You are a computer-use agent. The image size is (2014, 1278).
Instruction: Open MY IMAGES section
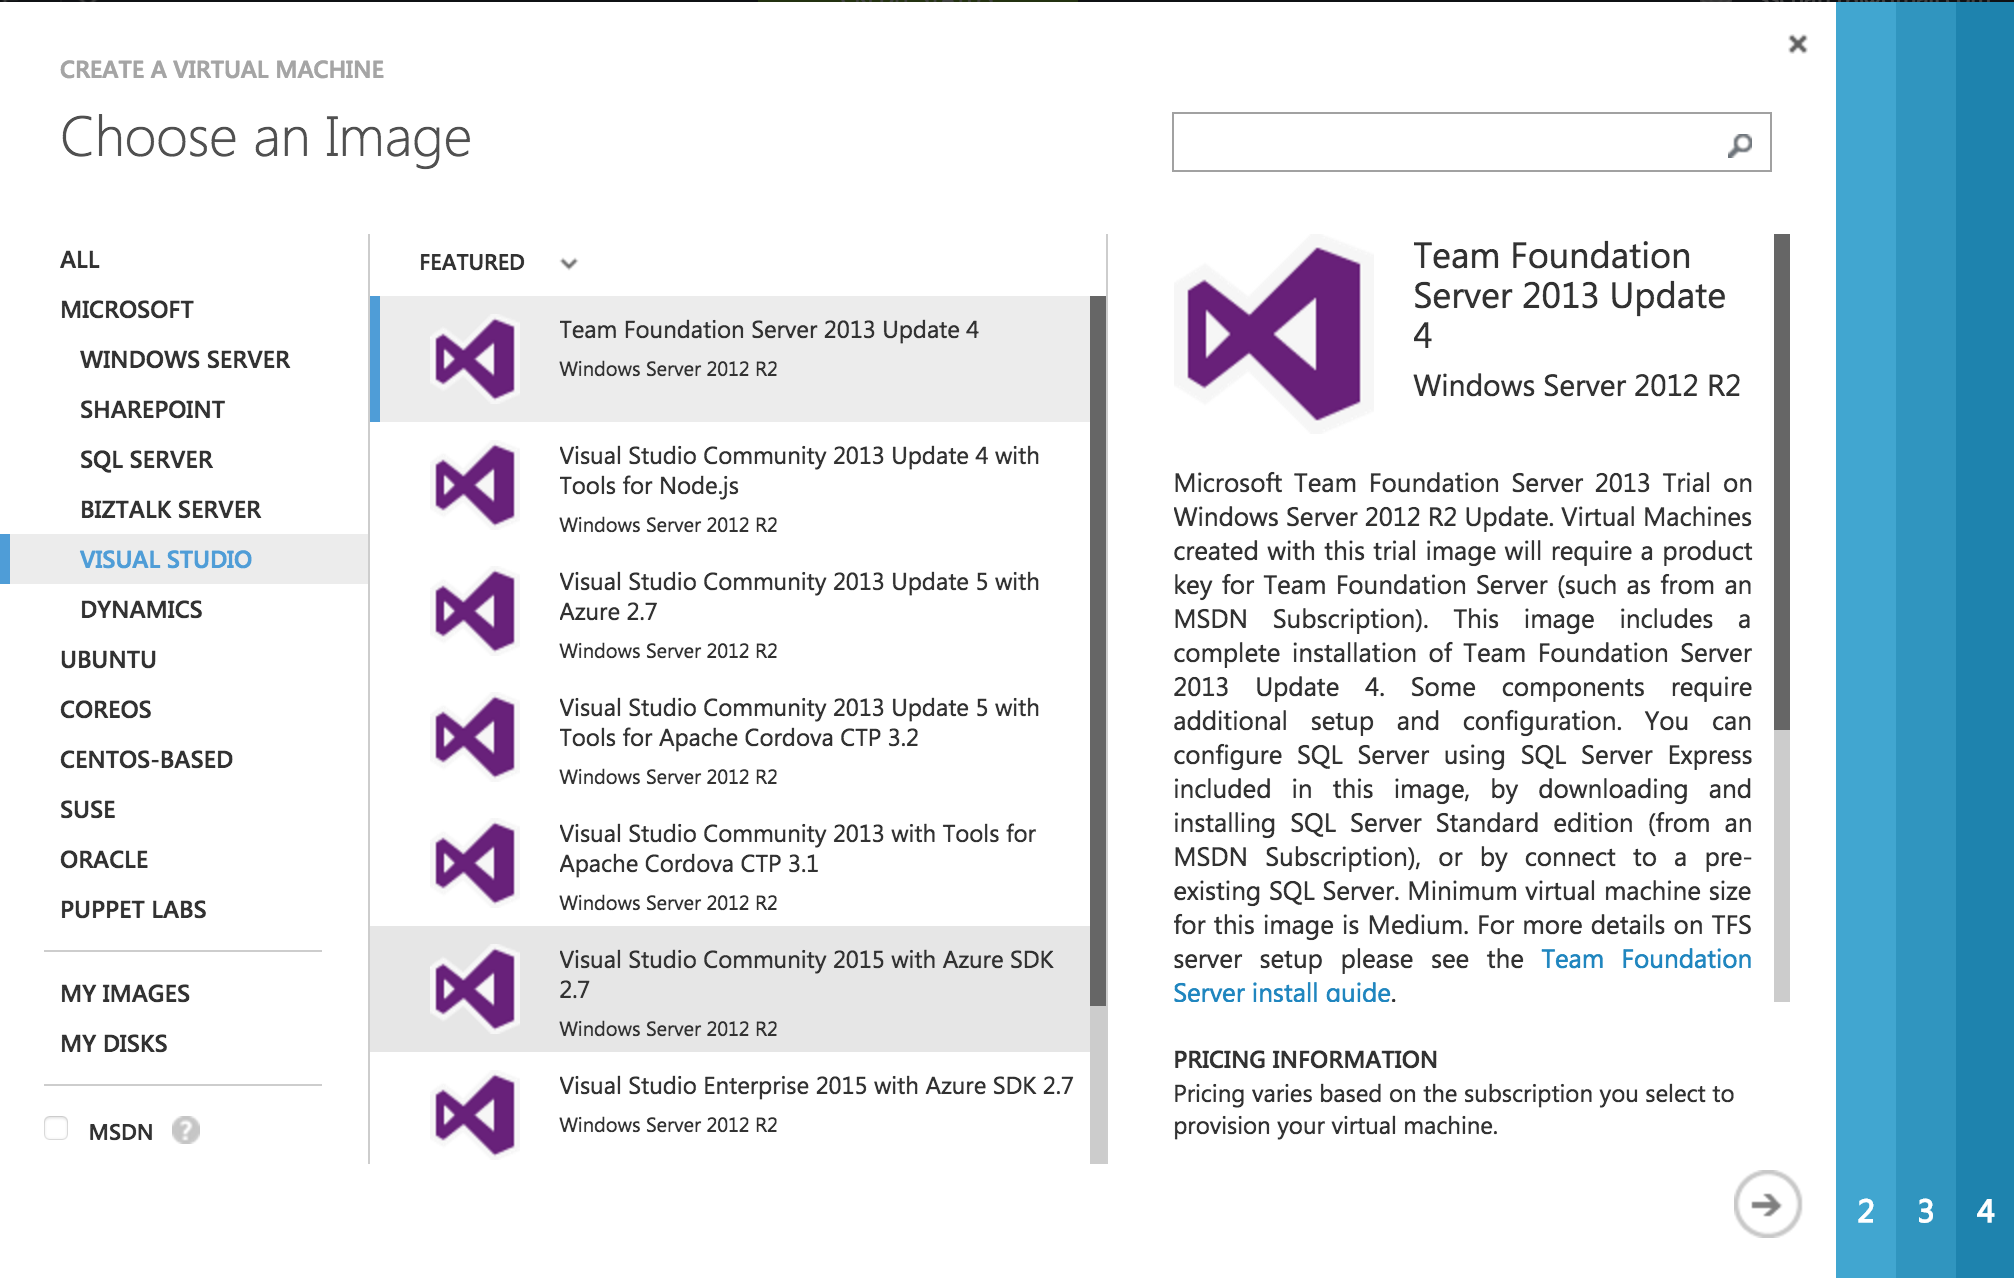pos(125,994)
